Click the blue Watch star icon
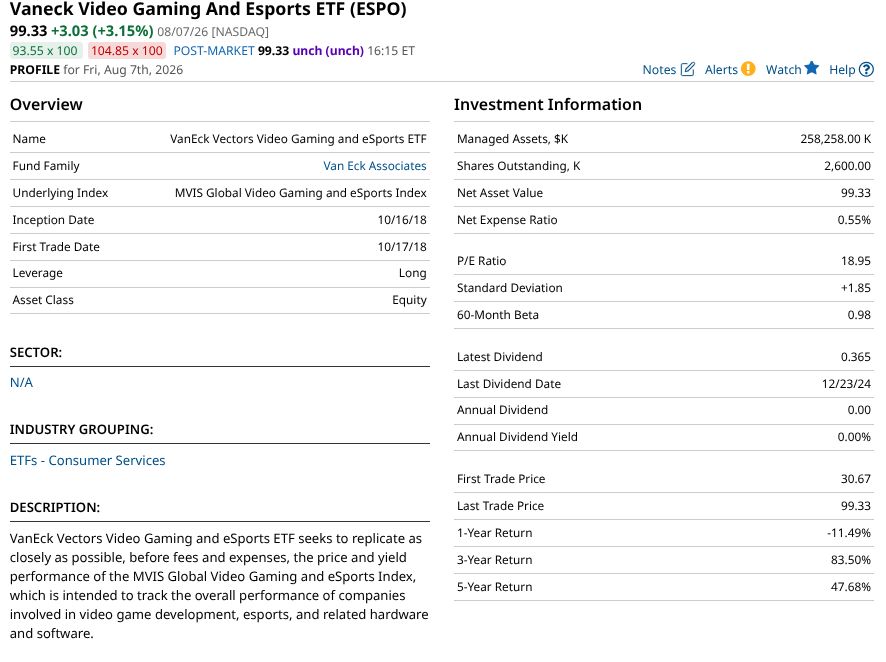 811,68
